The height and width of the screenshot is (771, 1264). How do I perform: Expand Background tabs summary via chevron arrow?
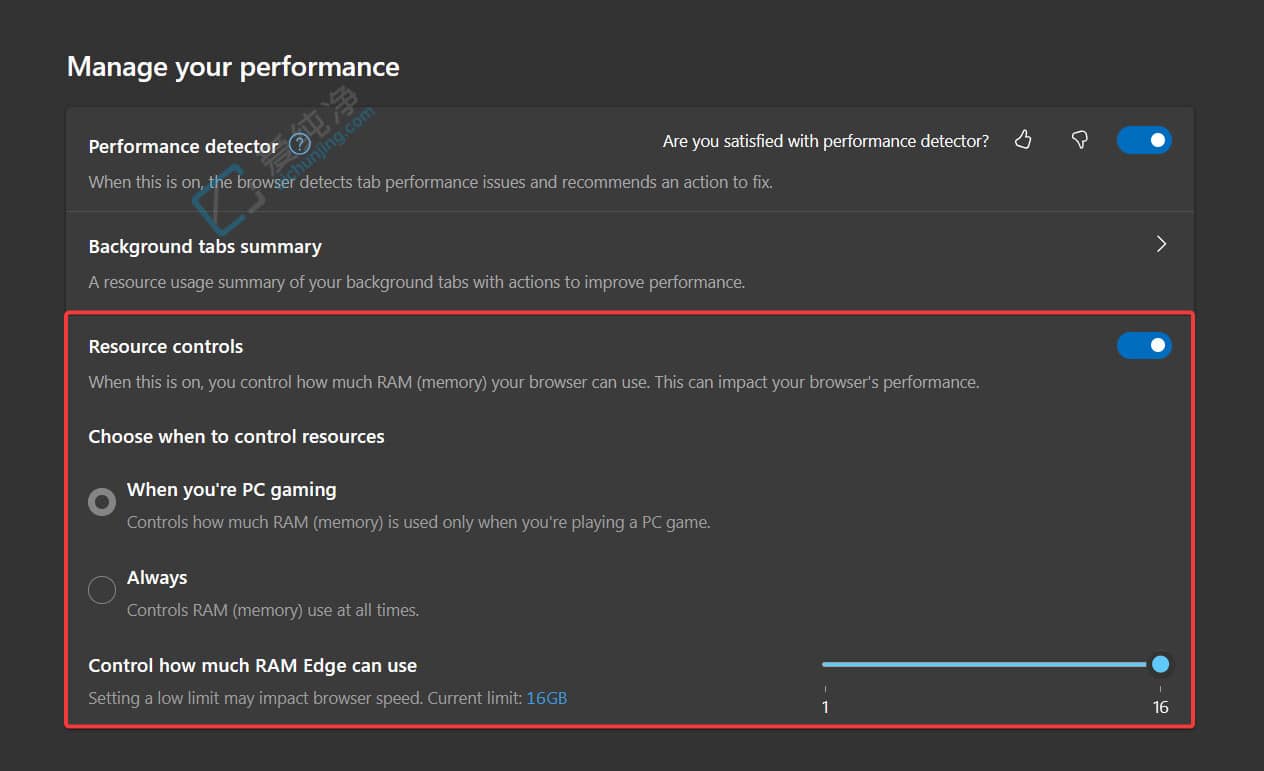pos(1161,244)
